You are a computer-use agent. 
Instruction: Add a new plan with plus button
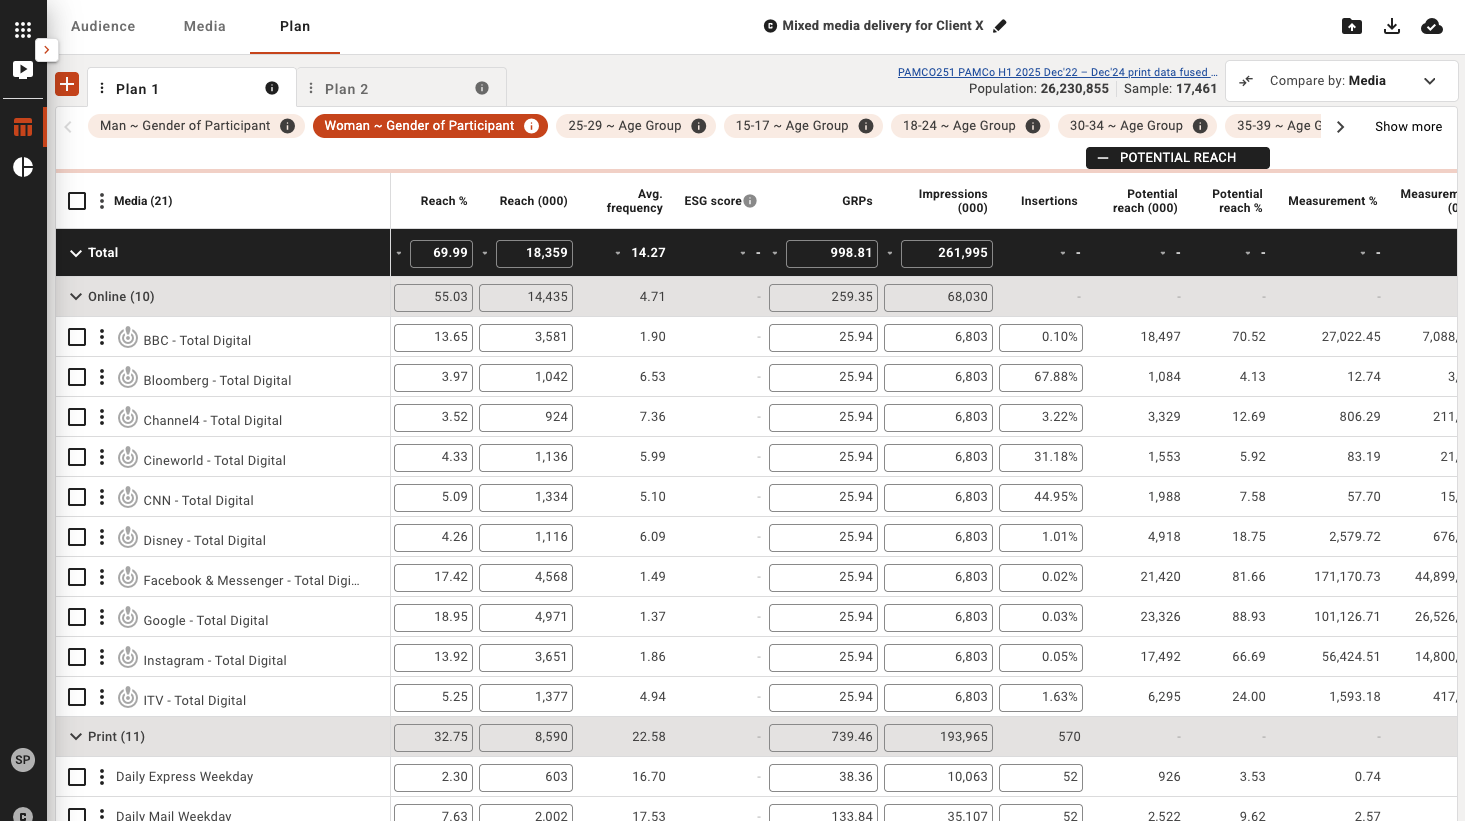(x=67, y=84)
